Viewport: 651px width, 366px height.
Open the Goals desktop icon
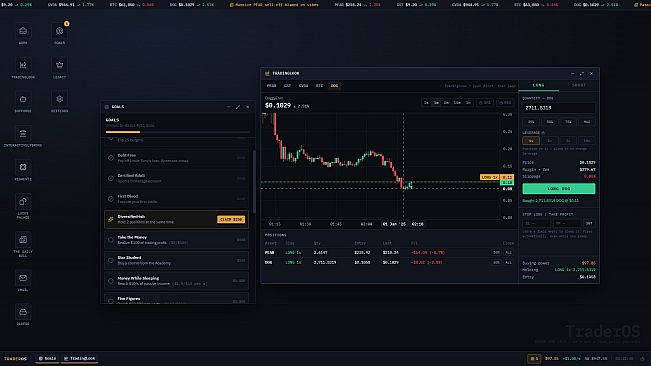pos(59,31)
